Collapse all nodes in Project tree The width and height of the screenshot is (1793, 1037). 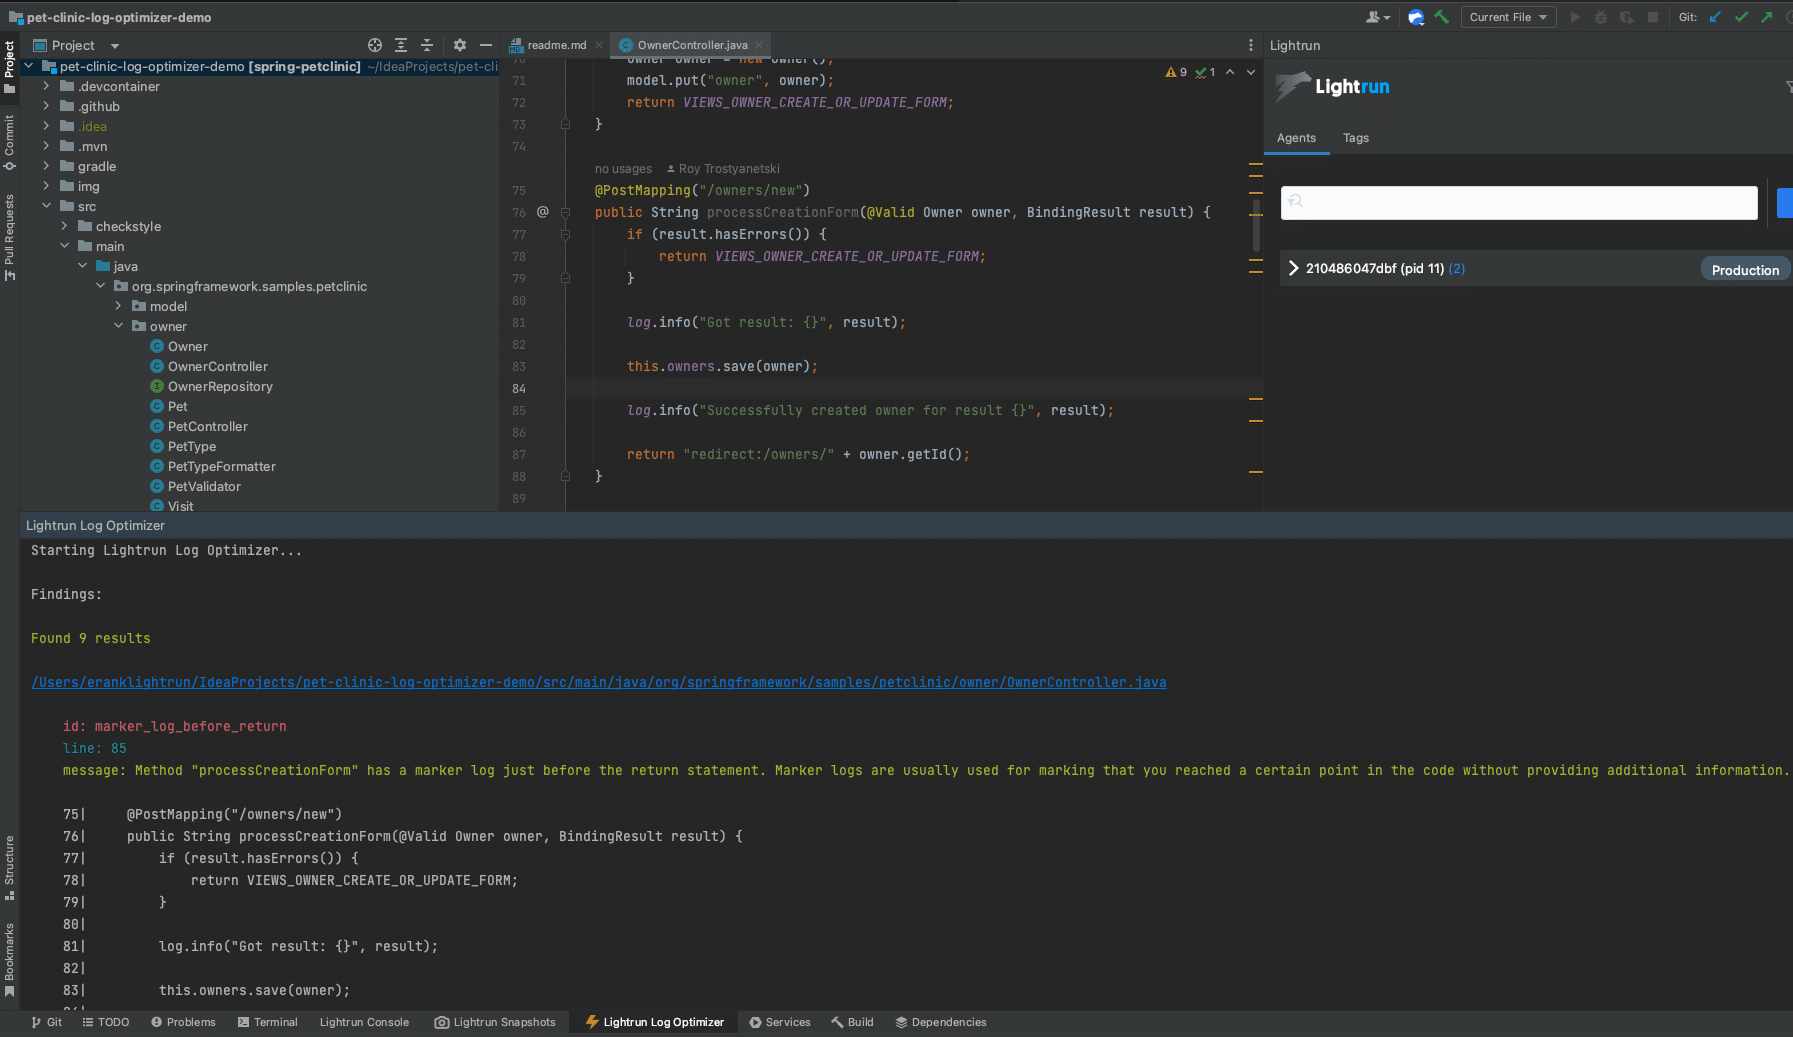428,45
